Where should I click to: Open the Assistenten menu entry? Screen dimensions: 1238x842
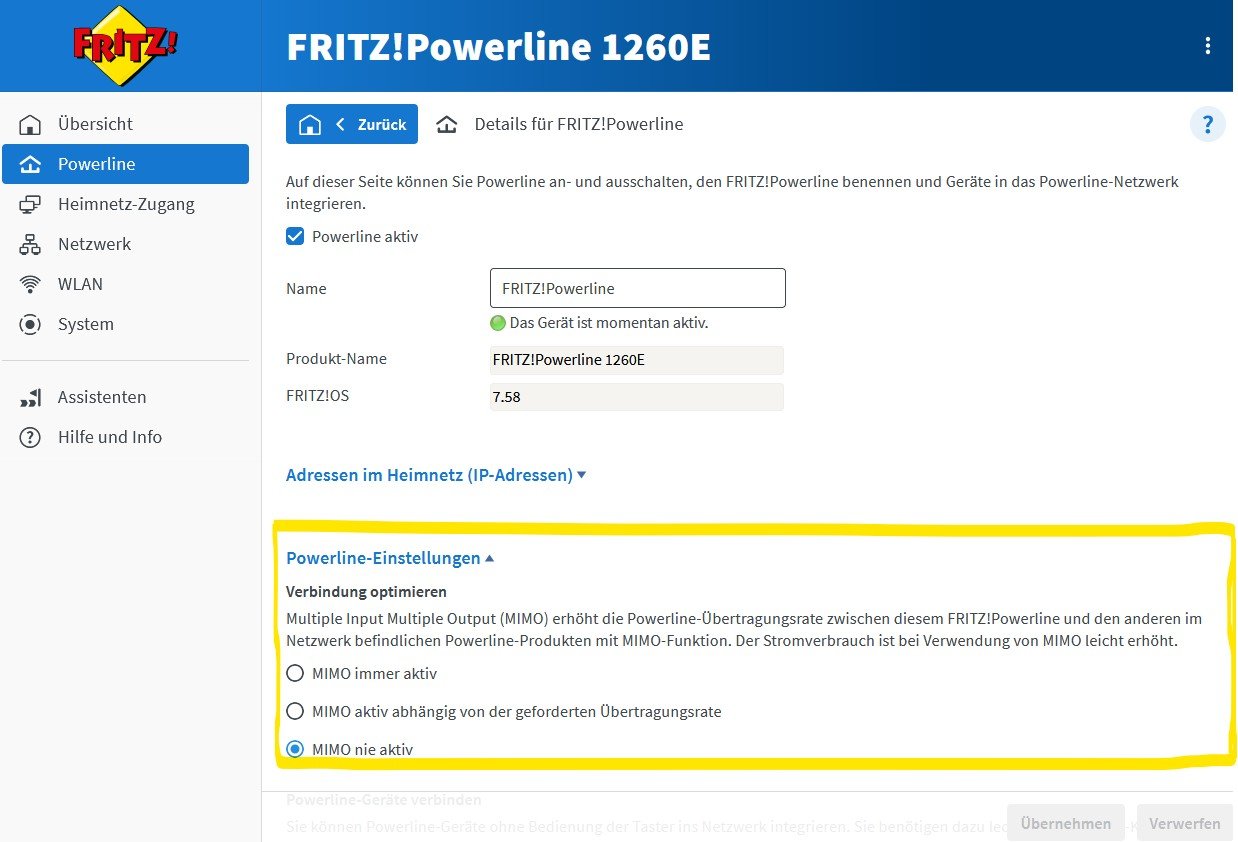(x=125, y=397)
